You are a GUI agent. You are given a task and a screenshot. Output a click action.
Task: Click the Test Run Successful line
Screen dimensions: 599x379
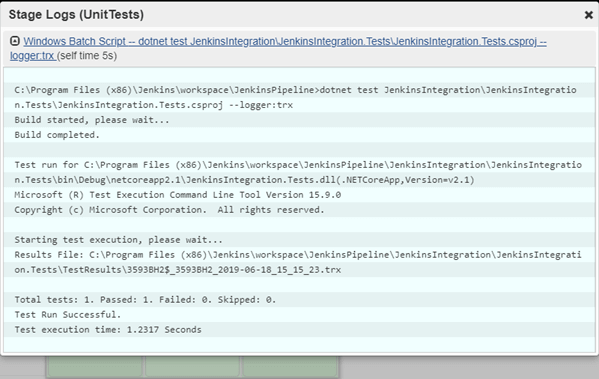tap(68, 314)
